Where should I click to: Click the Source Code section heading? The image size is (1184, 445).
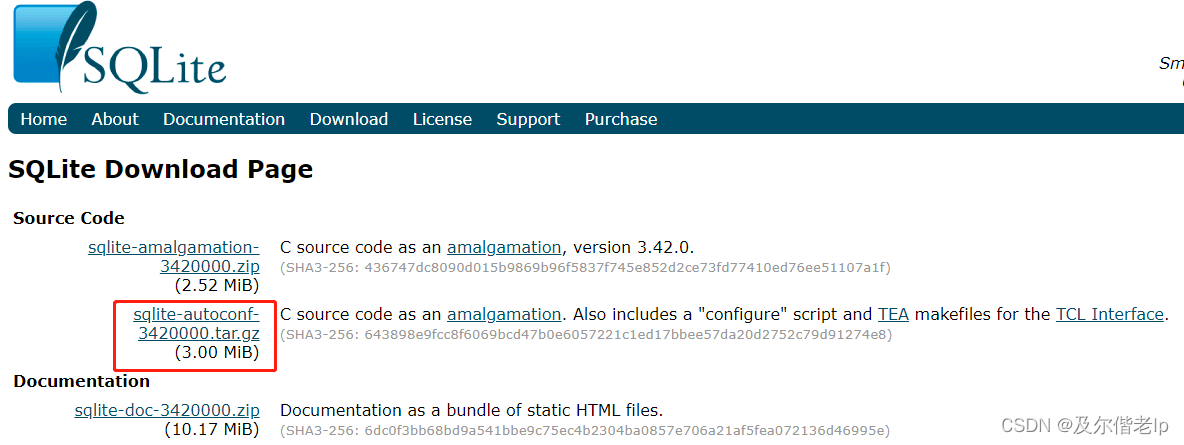69,218
